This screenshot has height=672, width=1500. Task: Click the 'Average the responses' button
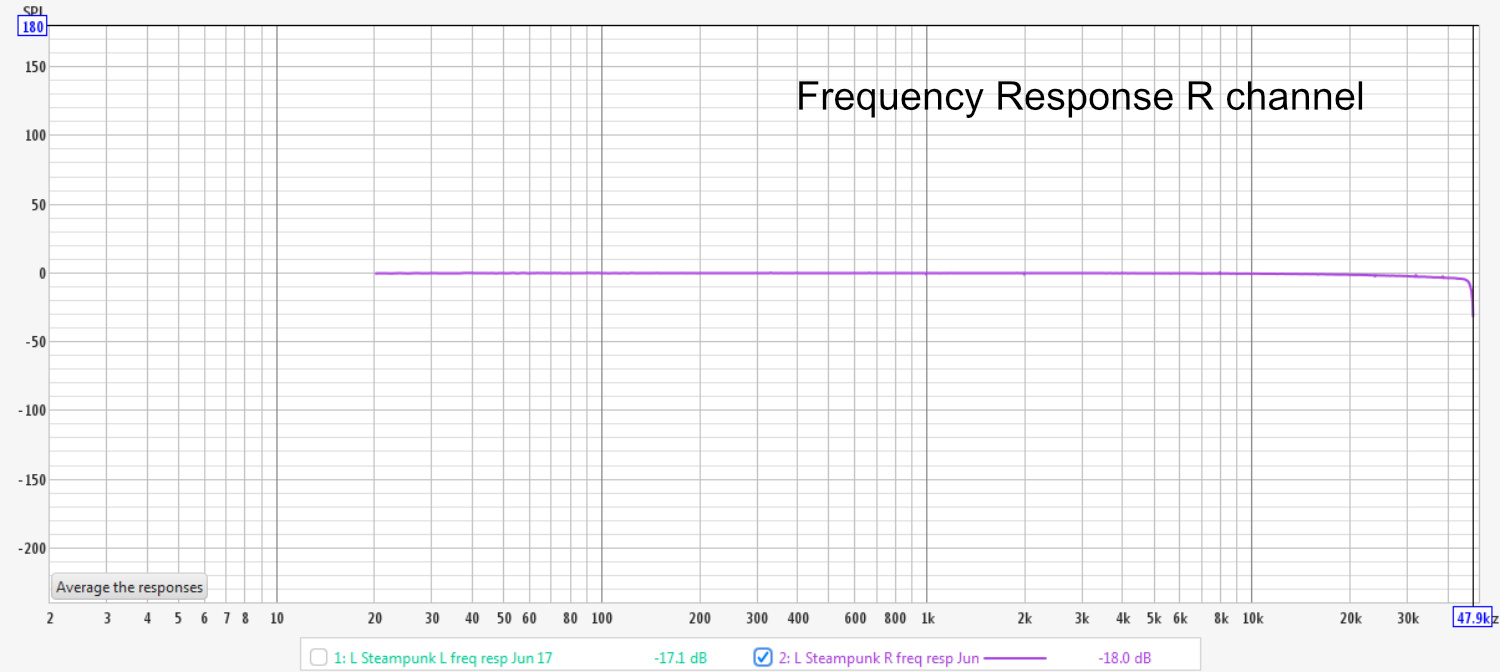pyautogui.click(x=128, y=587)
